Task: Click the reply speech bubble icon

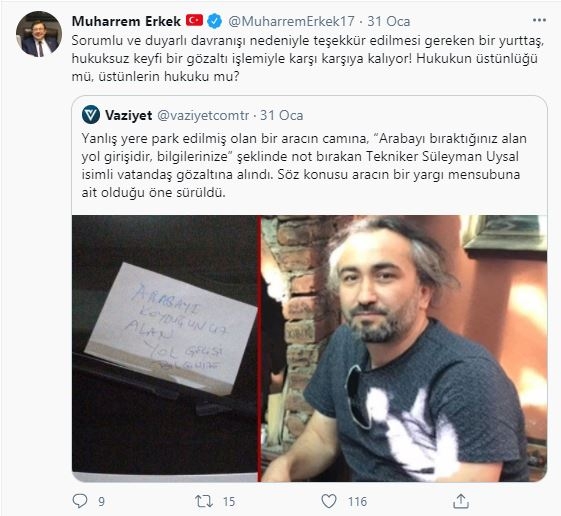Action: pos(79,501)
